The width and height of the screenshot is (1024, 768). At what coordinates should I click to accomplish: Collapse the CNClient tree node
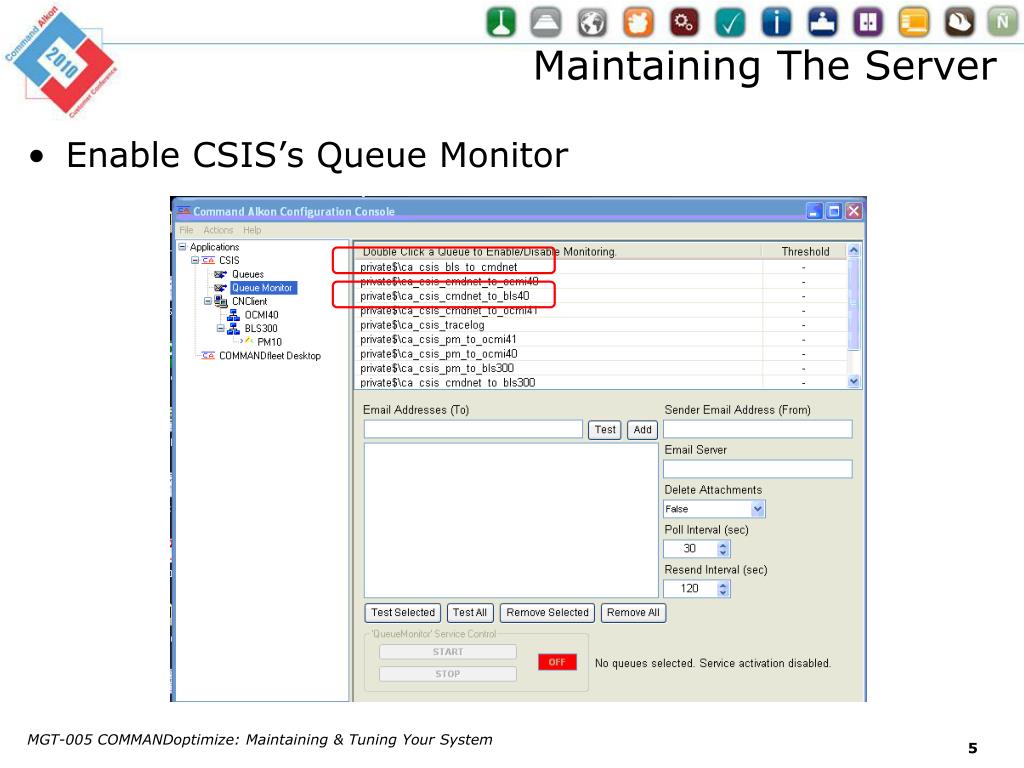click(208, 301)
